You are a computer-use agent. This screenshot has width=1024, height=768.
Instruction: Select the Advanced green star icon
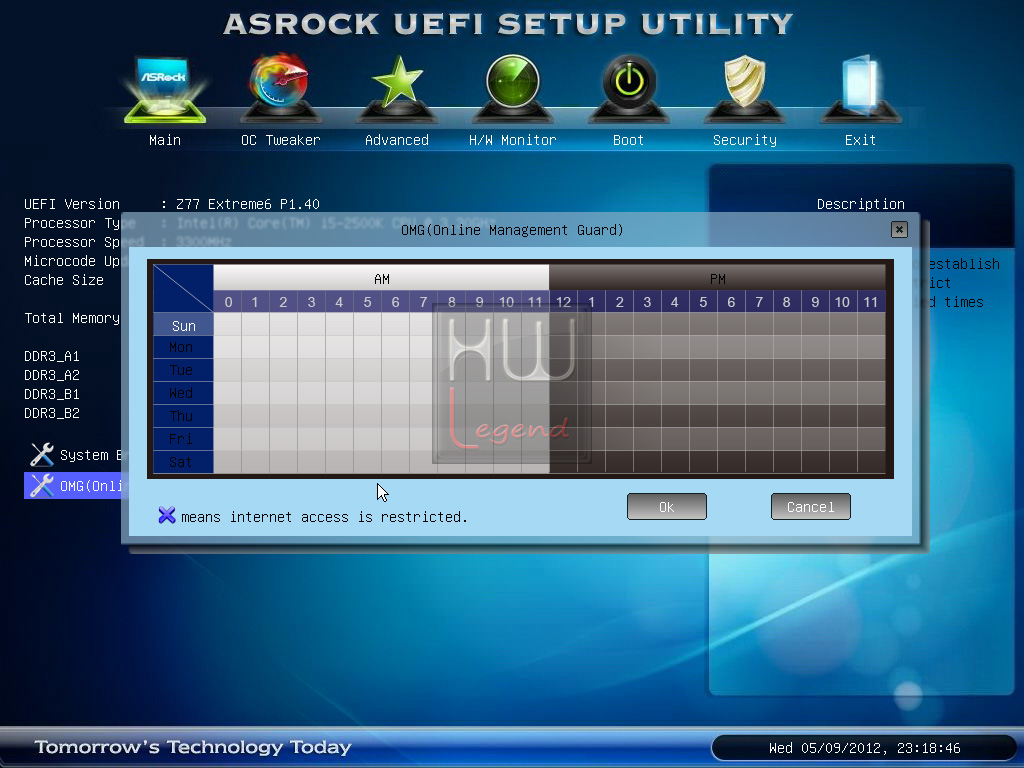click(x=397, y=89)
